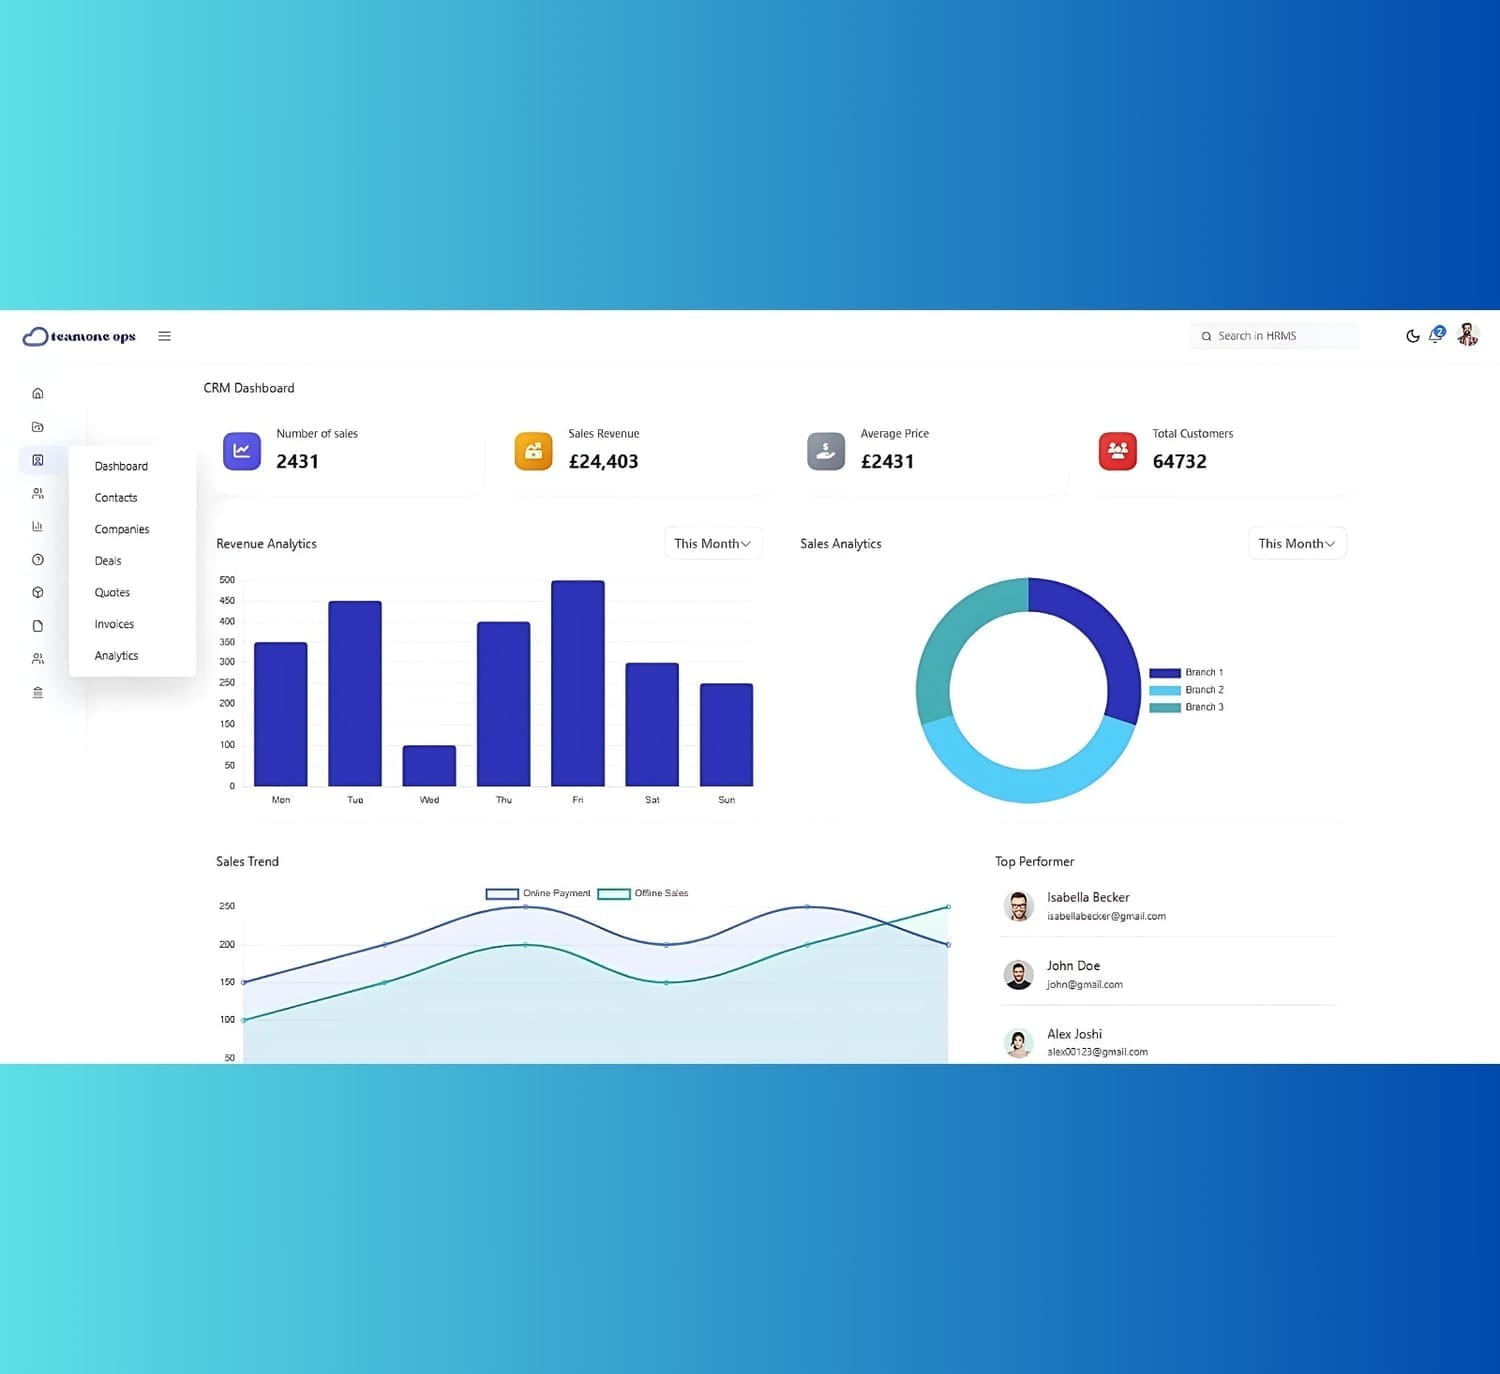The width and height of the screenshot is (1500, 1374).
Task: Expand the Revenue Analytics This Month dropdown
Action: click(x=713, y=543)
